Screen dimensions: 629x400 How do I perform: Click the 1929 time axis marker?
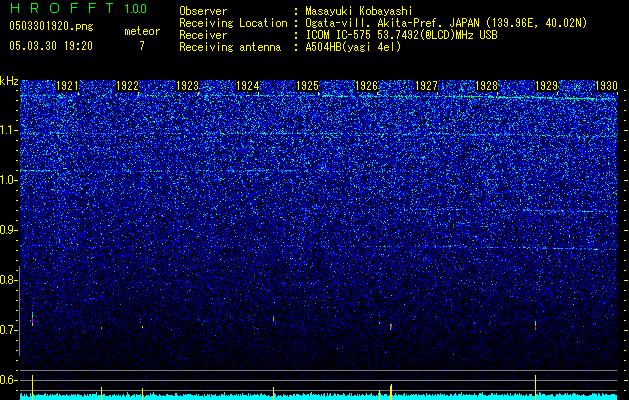tap(546, 86)
